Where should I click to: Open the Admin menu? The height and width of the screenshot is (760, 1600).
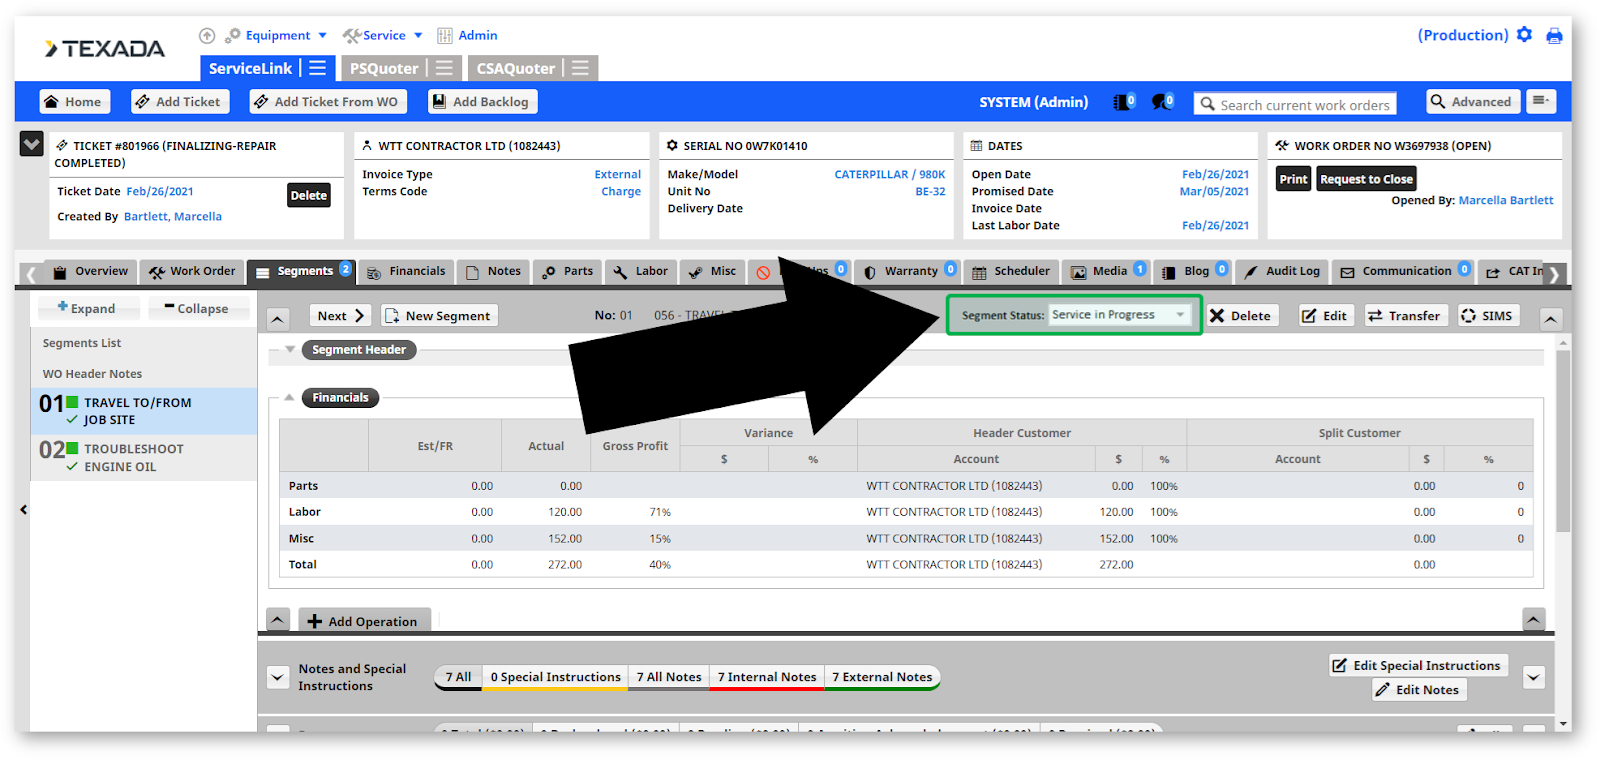pyautogui.click(x=467, y=35)
